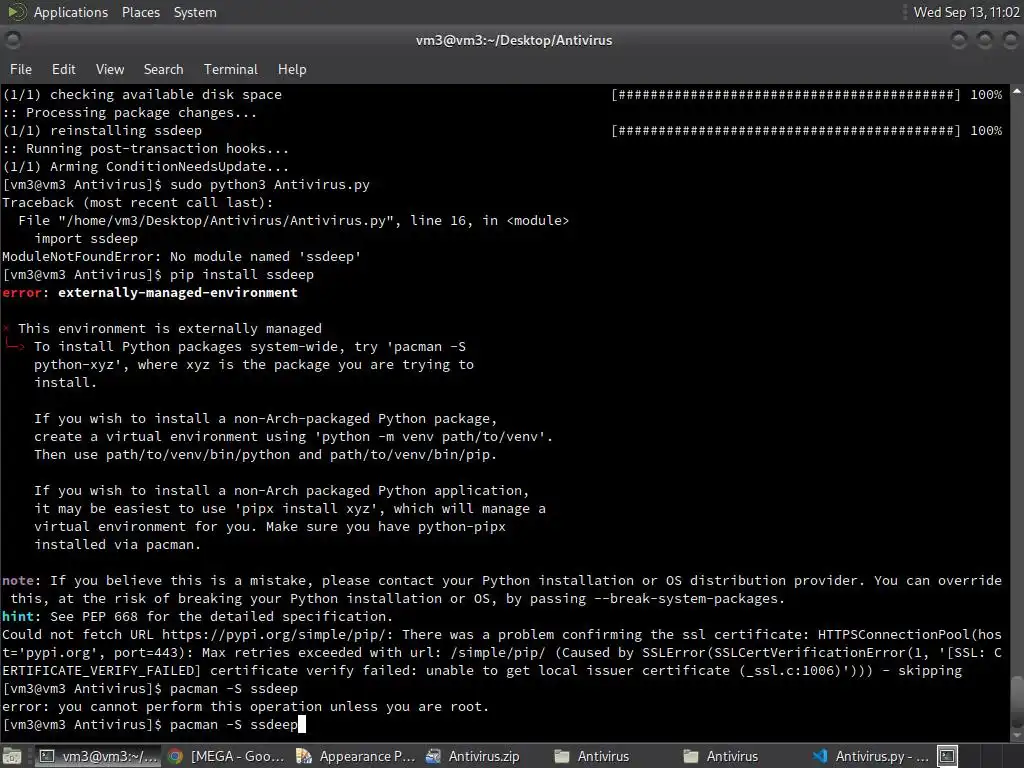The height and width of the screenshot is (768, 1024).
Task: Click the 'installed via pacman.' line
Action: (x=118, y=545)
